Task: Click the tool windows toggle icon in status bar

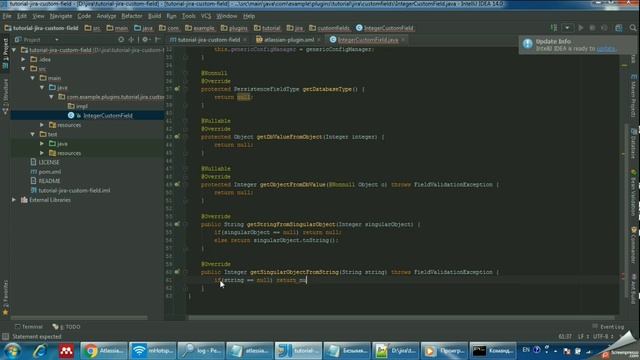Action: point(5,337)
